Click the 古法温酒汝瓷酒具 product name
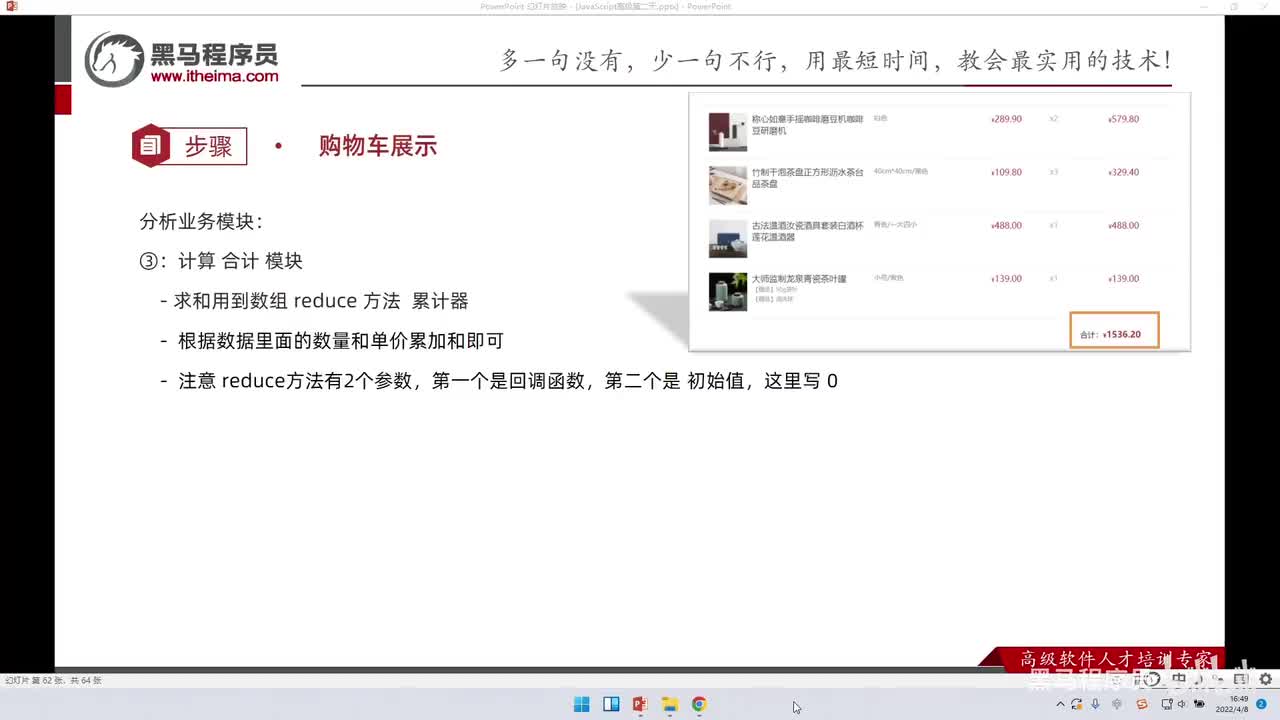 pyautogui.click(x=807, y=231)
